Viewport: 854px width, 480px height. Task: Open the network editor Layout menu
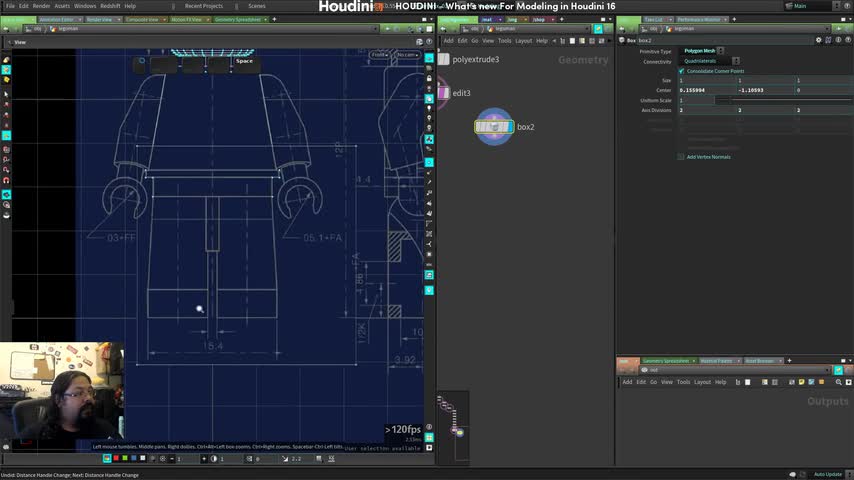[x=523, y=41]
